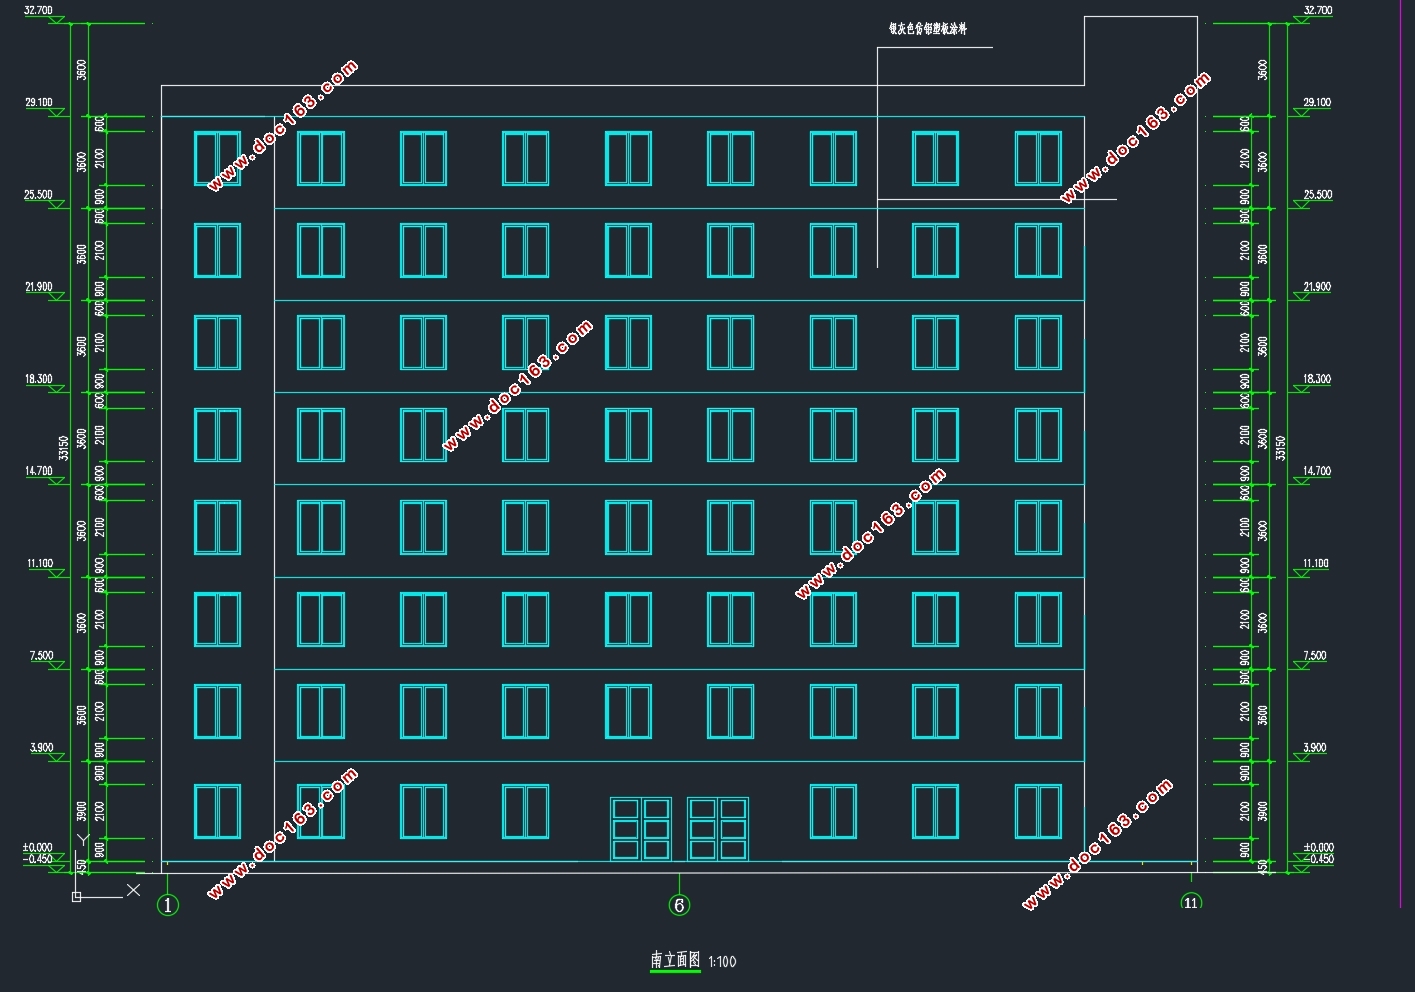Select the drawing title 南立面图
1415x992 pixels.
(676, 960)
